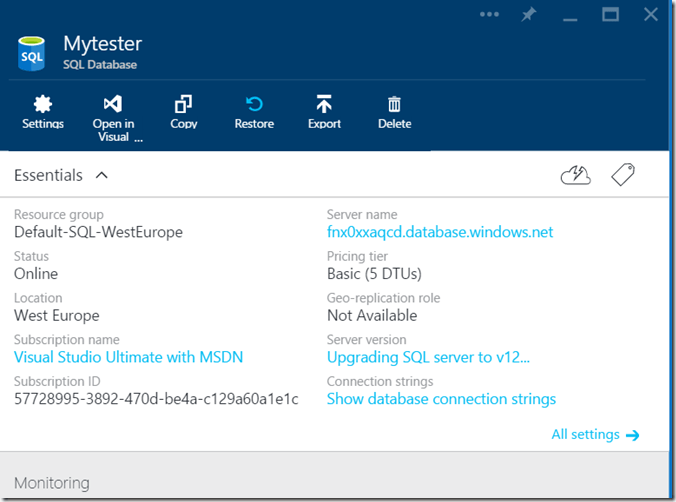Open Visual Studio Ultimate with MSDN subscription
This screenshot has width=676, height=502.
(128, 357)
